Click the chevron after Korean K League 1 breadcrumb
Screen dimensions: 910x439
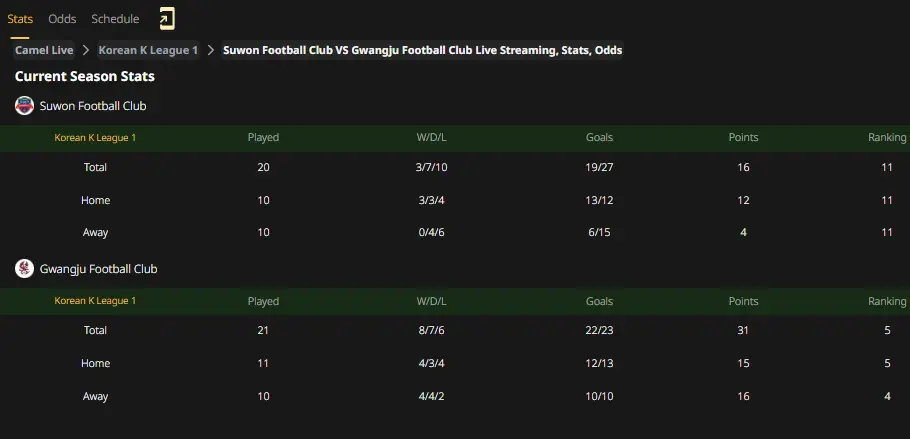coord(211,51)
